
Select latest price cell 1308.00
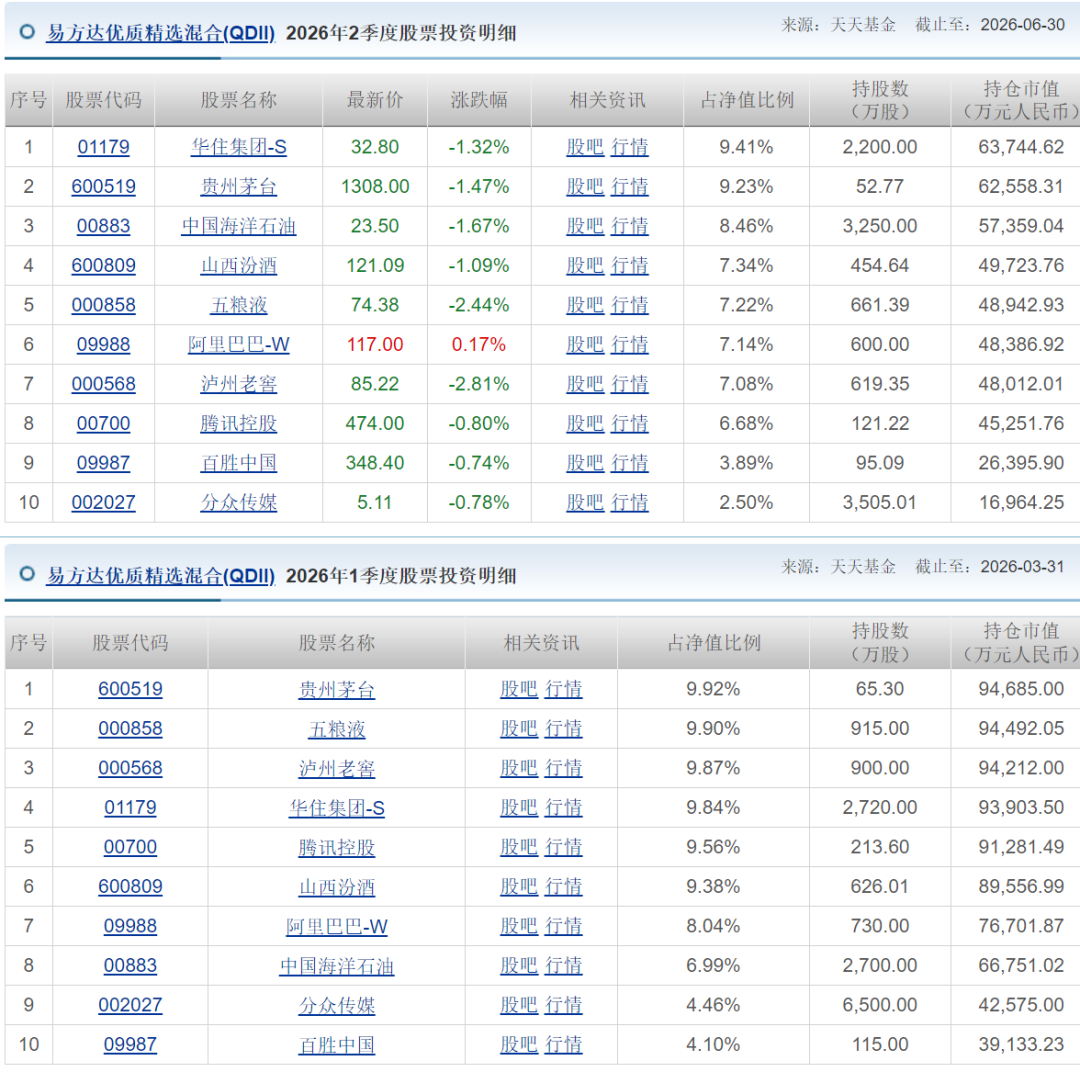[375, 186]
